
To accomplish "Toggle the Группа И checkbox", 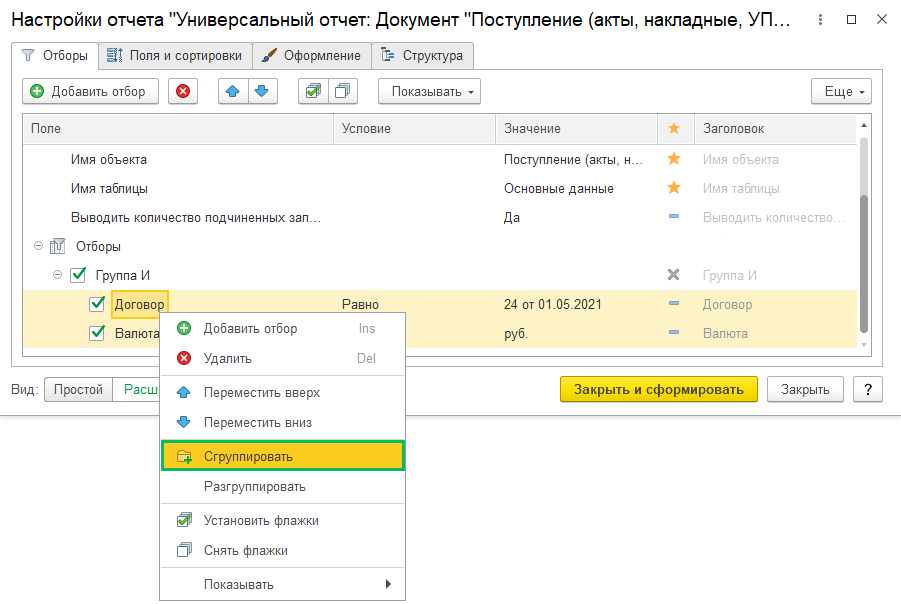I will tap(78, 275).
